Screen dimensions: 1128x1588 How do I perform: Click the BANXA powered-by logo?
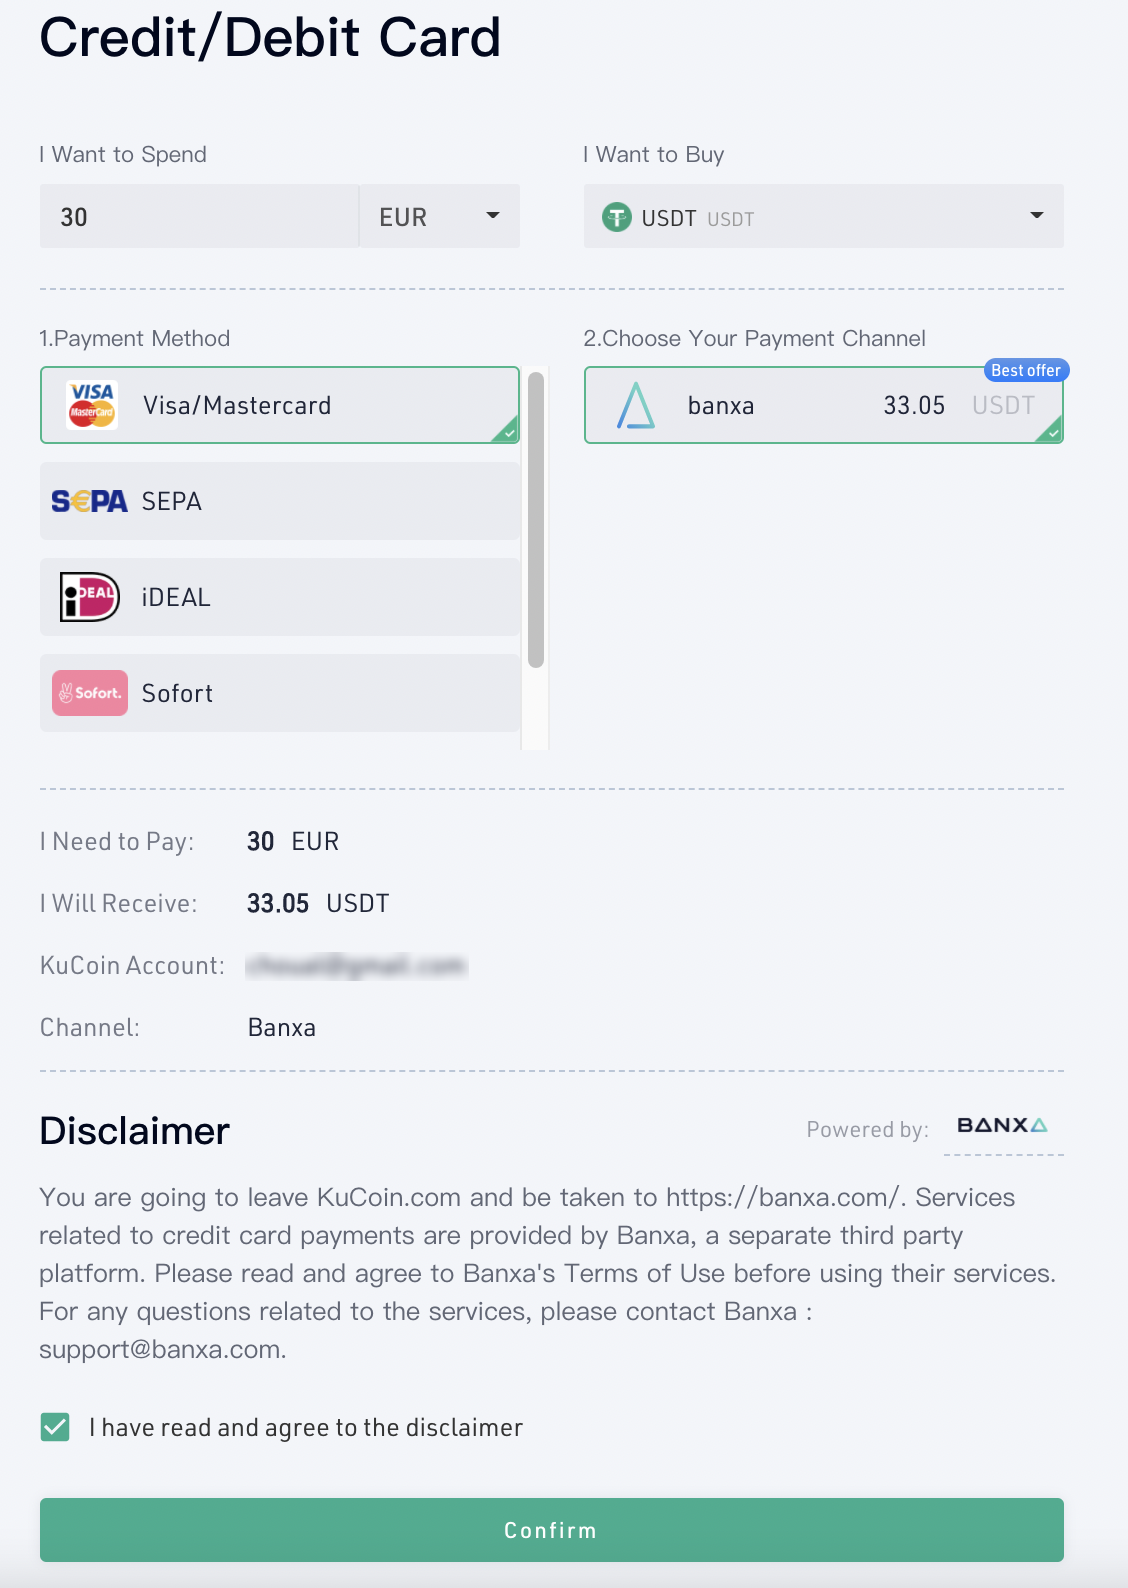[x=1003, y=1126]
